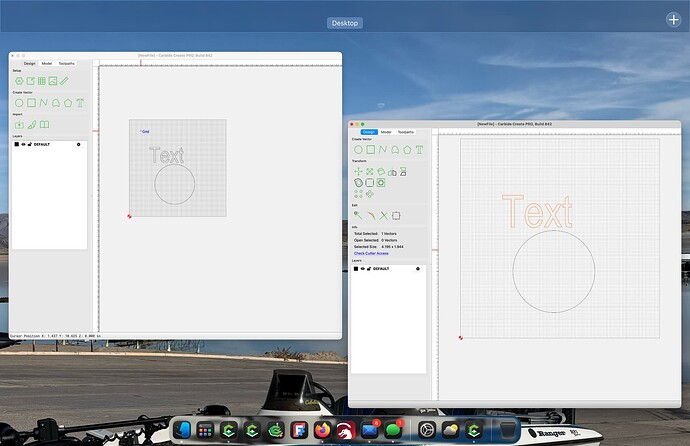The height and width of the screenshot is (446, 690).
Task: Select the Polygon tool in the left window
Action: 68,103
